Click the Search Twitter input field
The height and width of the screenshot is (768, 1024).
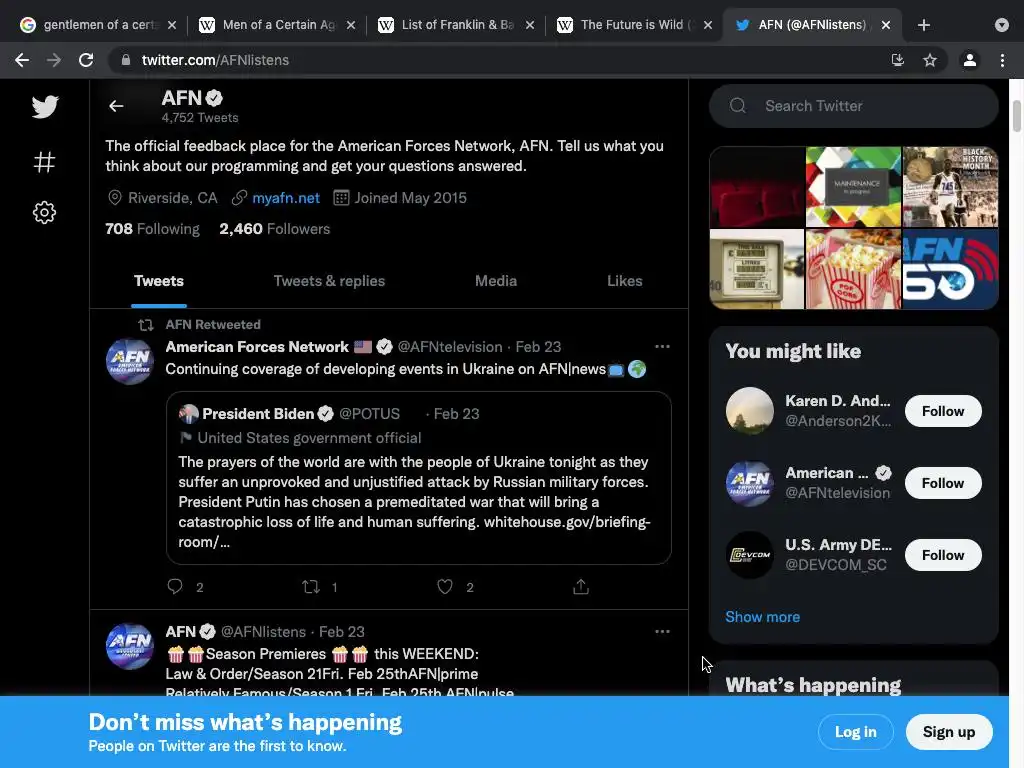point(854,106)
